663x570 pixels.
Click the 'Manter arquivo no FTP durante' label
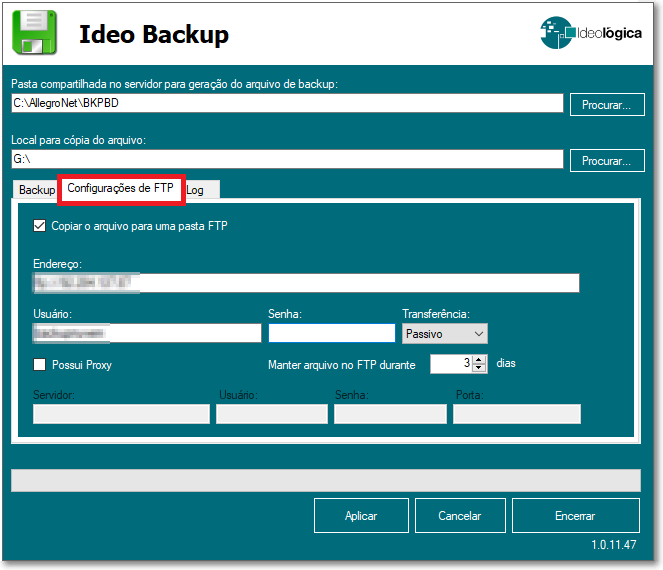pyautogui.click(x=342, y=365)
